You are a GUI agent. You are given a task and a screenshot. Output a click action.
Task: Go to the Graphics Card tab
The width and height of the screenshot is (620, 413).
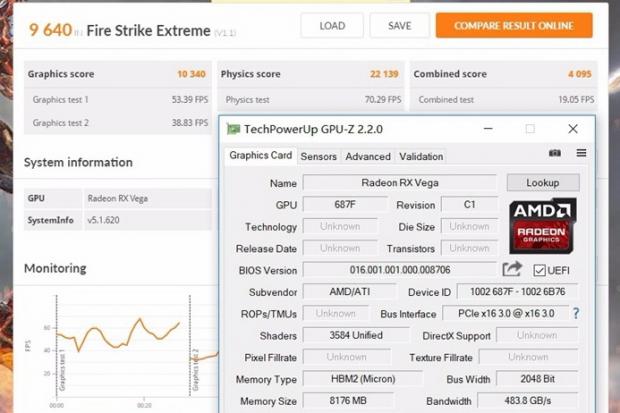[x=261, y=156]
